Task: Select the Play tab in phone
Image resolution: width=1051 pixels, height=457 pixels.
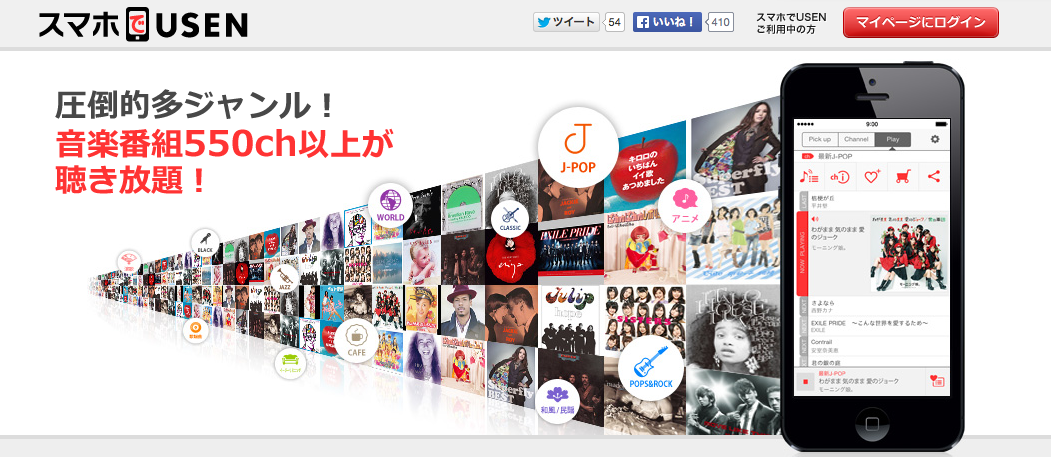Action: 893,139
